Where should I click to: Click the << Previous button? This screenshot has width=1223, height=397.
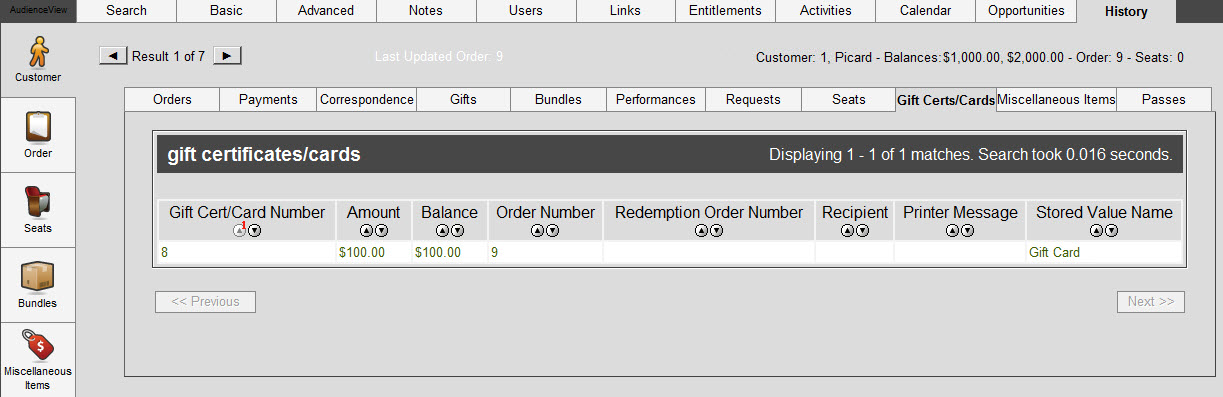(205, 301)
